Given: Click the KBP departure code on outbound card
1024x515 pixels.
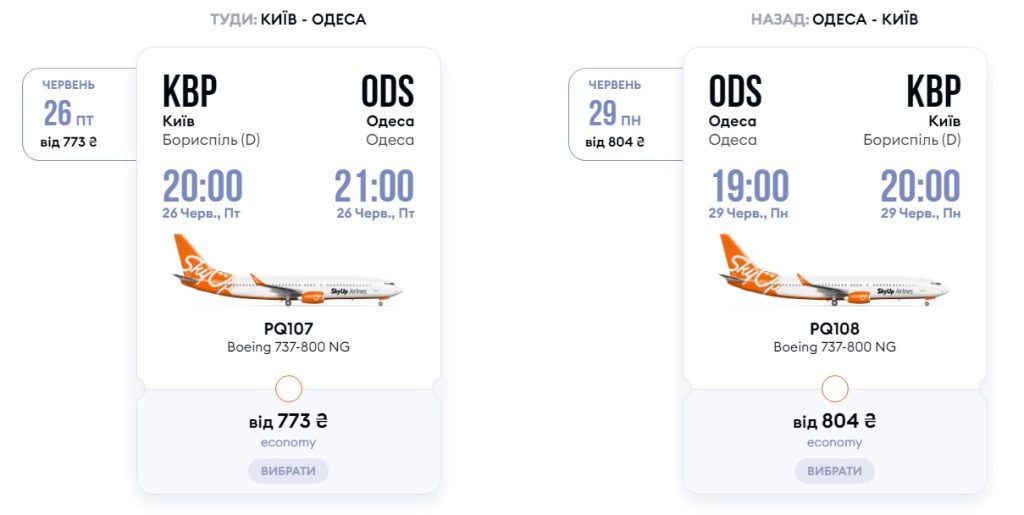Looking at the screenshot, I should coord(190,92).
